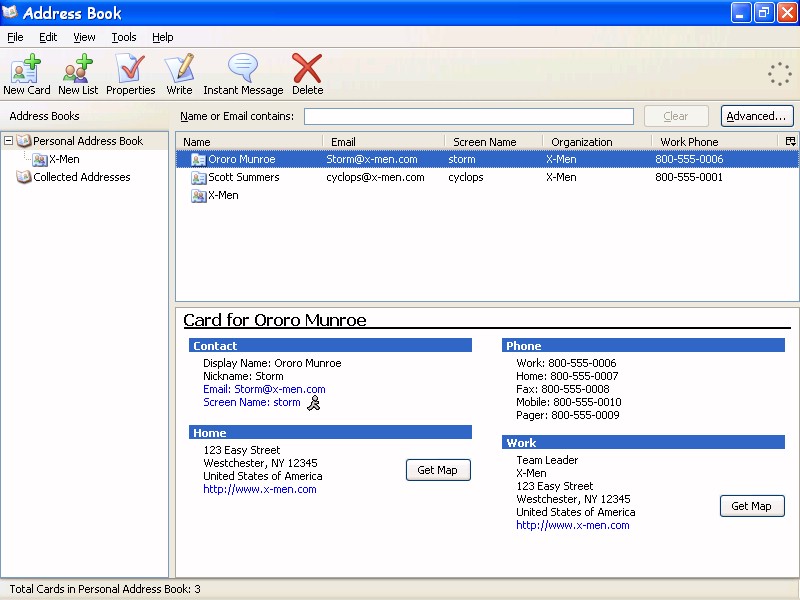Click the cyclops screen name cell
The width and height of the screenshot is (800, 600).
click(466, 177)
